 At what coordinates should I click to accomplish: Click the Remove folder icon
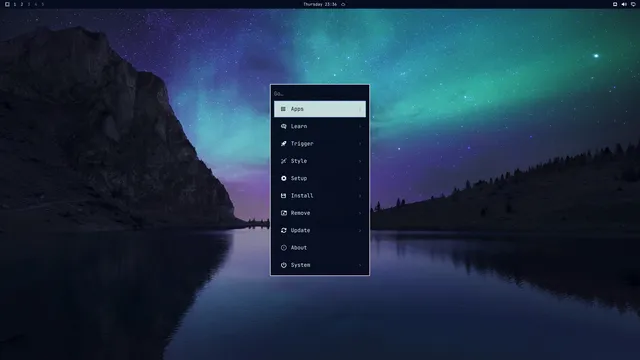tap(283, 213)
